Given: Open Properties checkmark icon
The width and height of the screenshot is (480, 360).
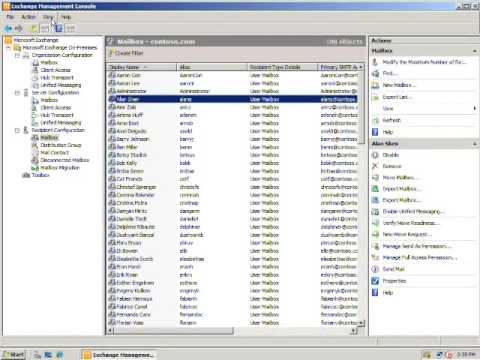Looking at the screenshot, I should coord(375,281).
